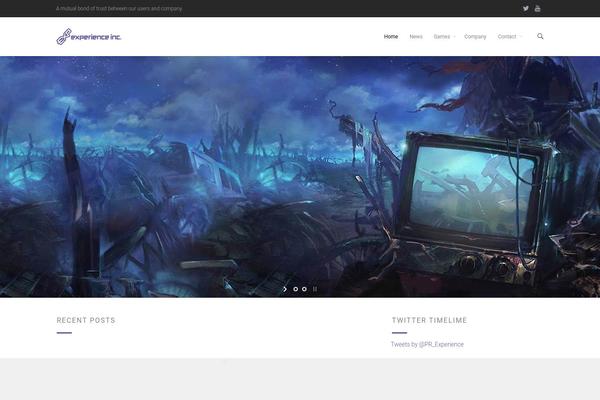Open the site search magnifier icon
This screenshot has height=400, width=600.
(540, 36)
